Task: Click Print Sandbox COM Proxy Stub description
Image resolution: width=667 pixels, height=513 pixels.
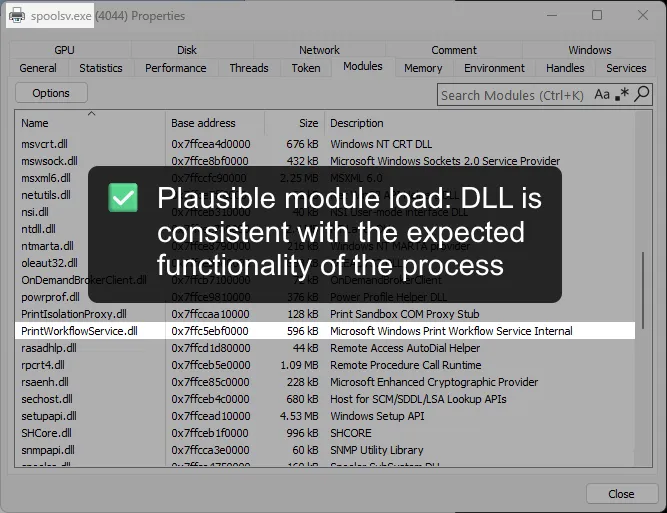Action: 405,314
